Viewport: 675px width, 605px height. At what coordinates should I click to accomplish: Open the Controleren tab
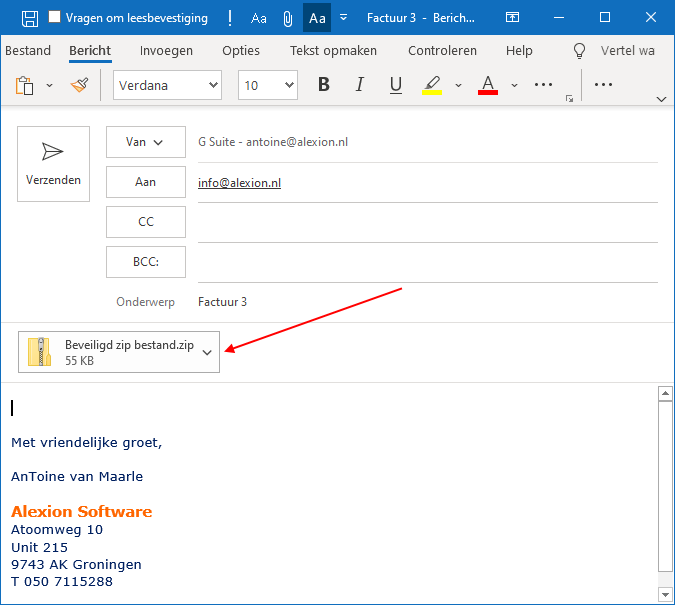[442, 51]
